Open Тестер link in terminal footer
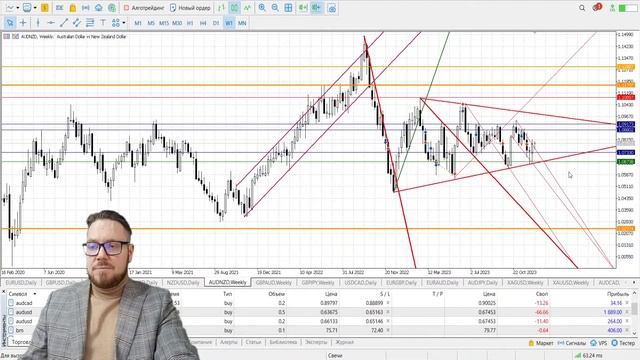Image resolution: width=640 pixels, height=360 pixels. pos(623,343)
